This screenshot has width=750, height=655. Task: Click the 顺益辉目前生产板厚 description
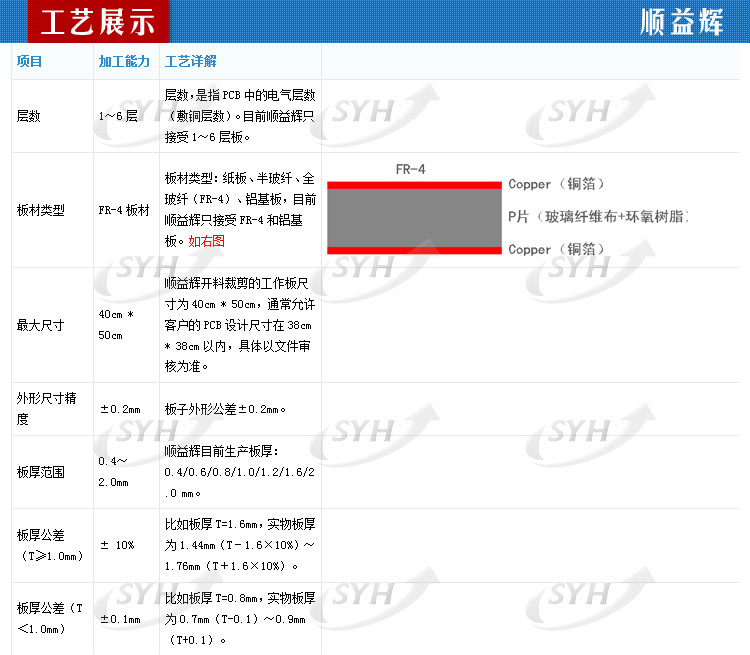click(x=240, y=472)
